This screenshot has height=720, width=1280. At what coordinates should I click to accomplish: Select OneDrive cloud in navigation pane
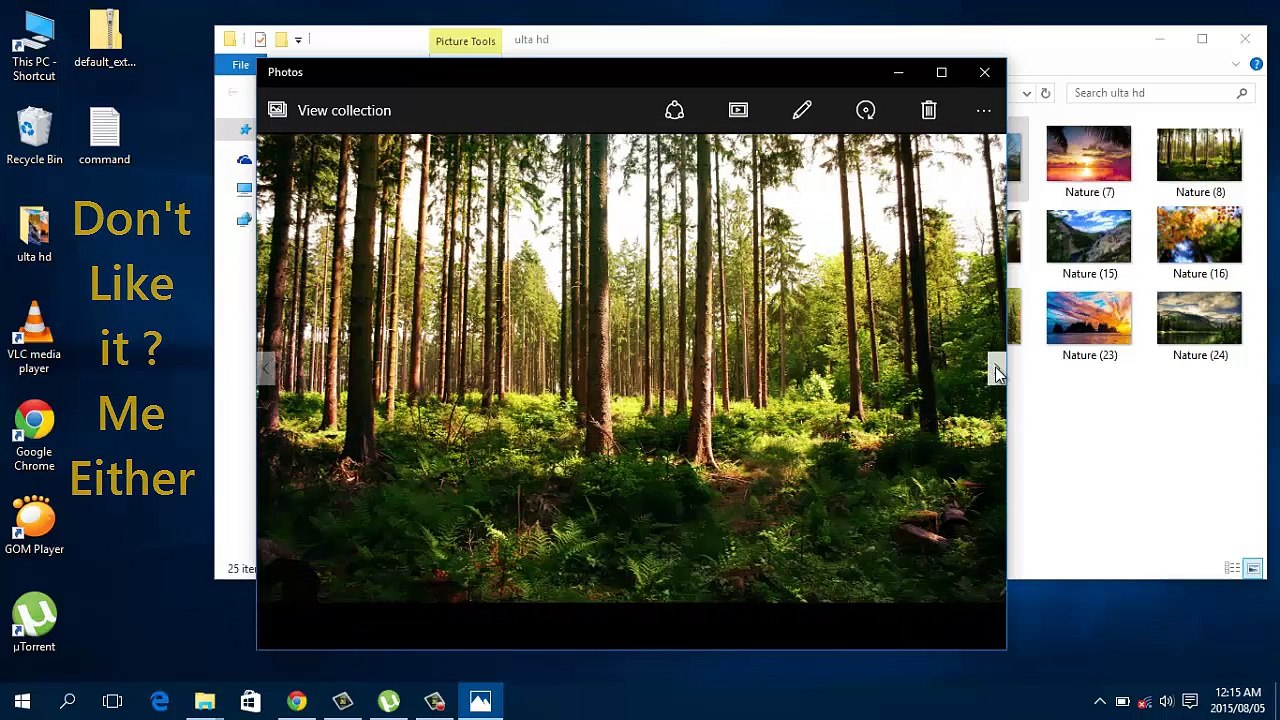[245, 160]
